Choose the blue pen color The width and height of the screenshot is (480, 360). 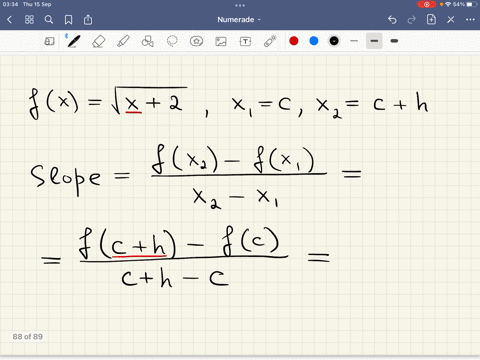pyautogui.click(x=314, y=41)
